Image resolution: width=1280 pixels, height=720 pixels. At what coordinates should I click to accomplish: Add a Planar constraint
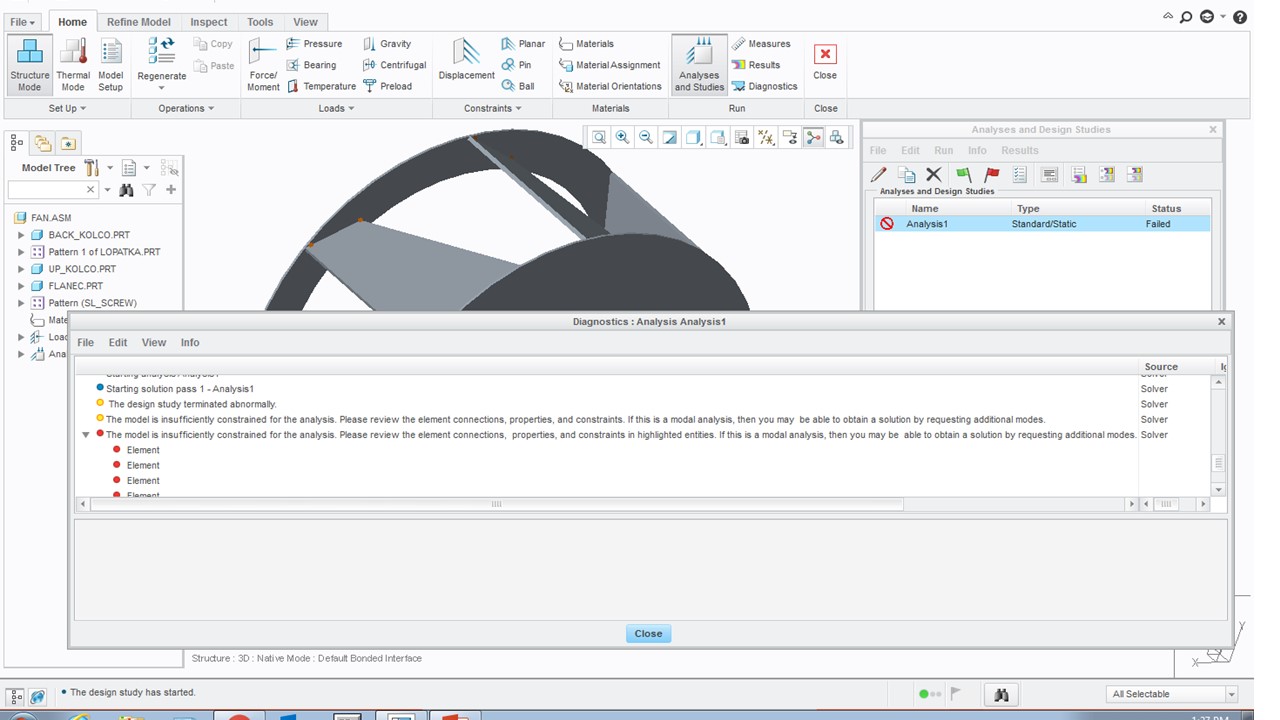coord(523,44)
